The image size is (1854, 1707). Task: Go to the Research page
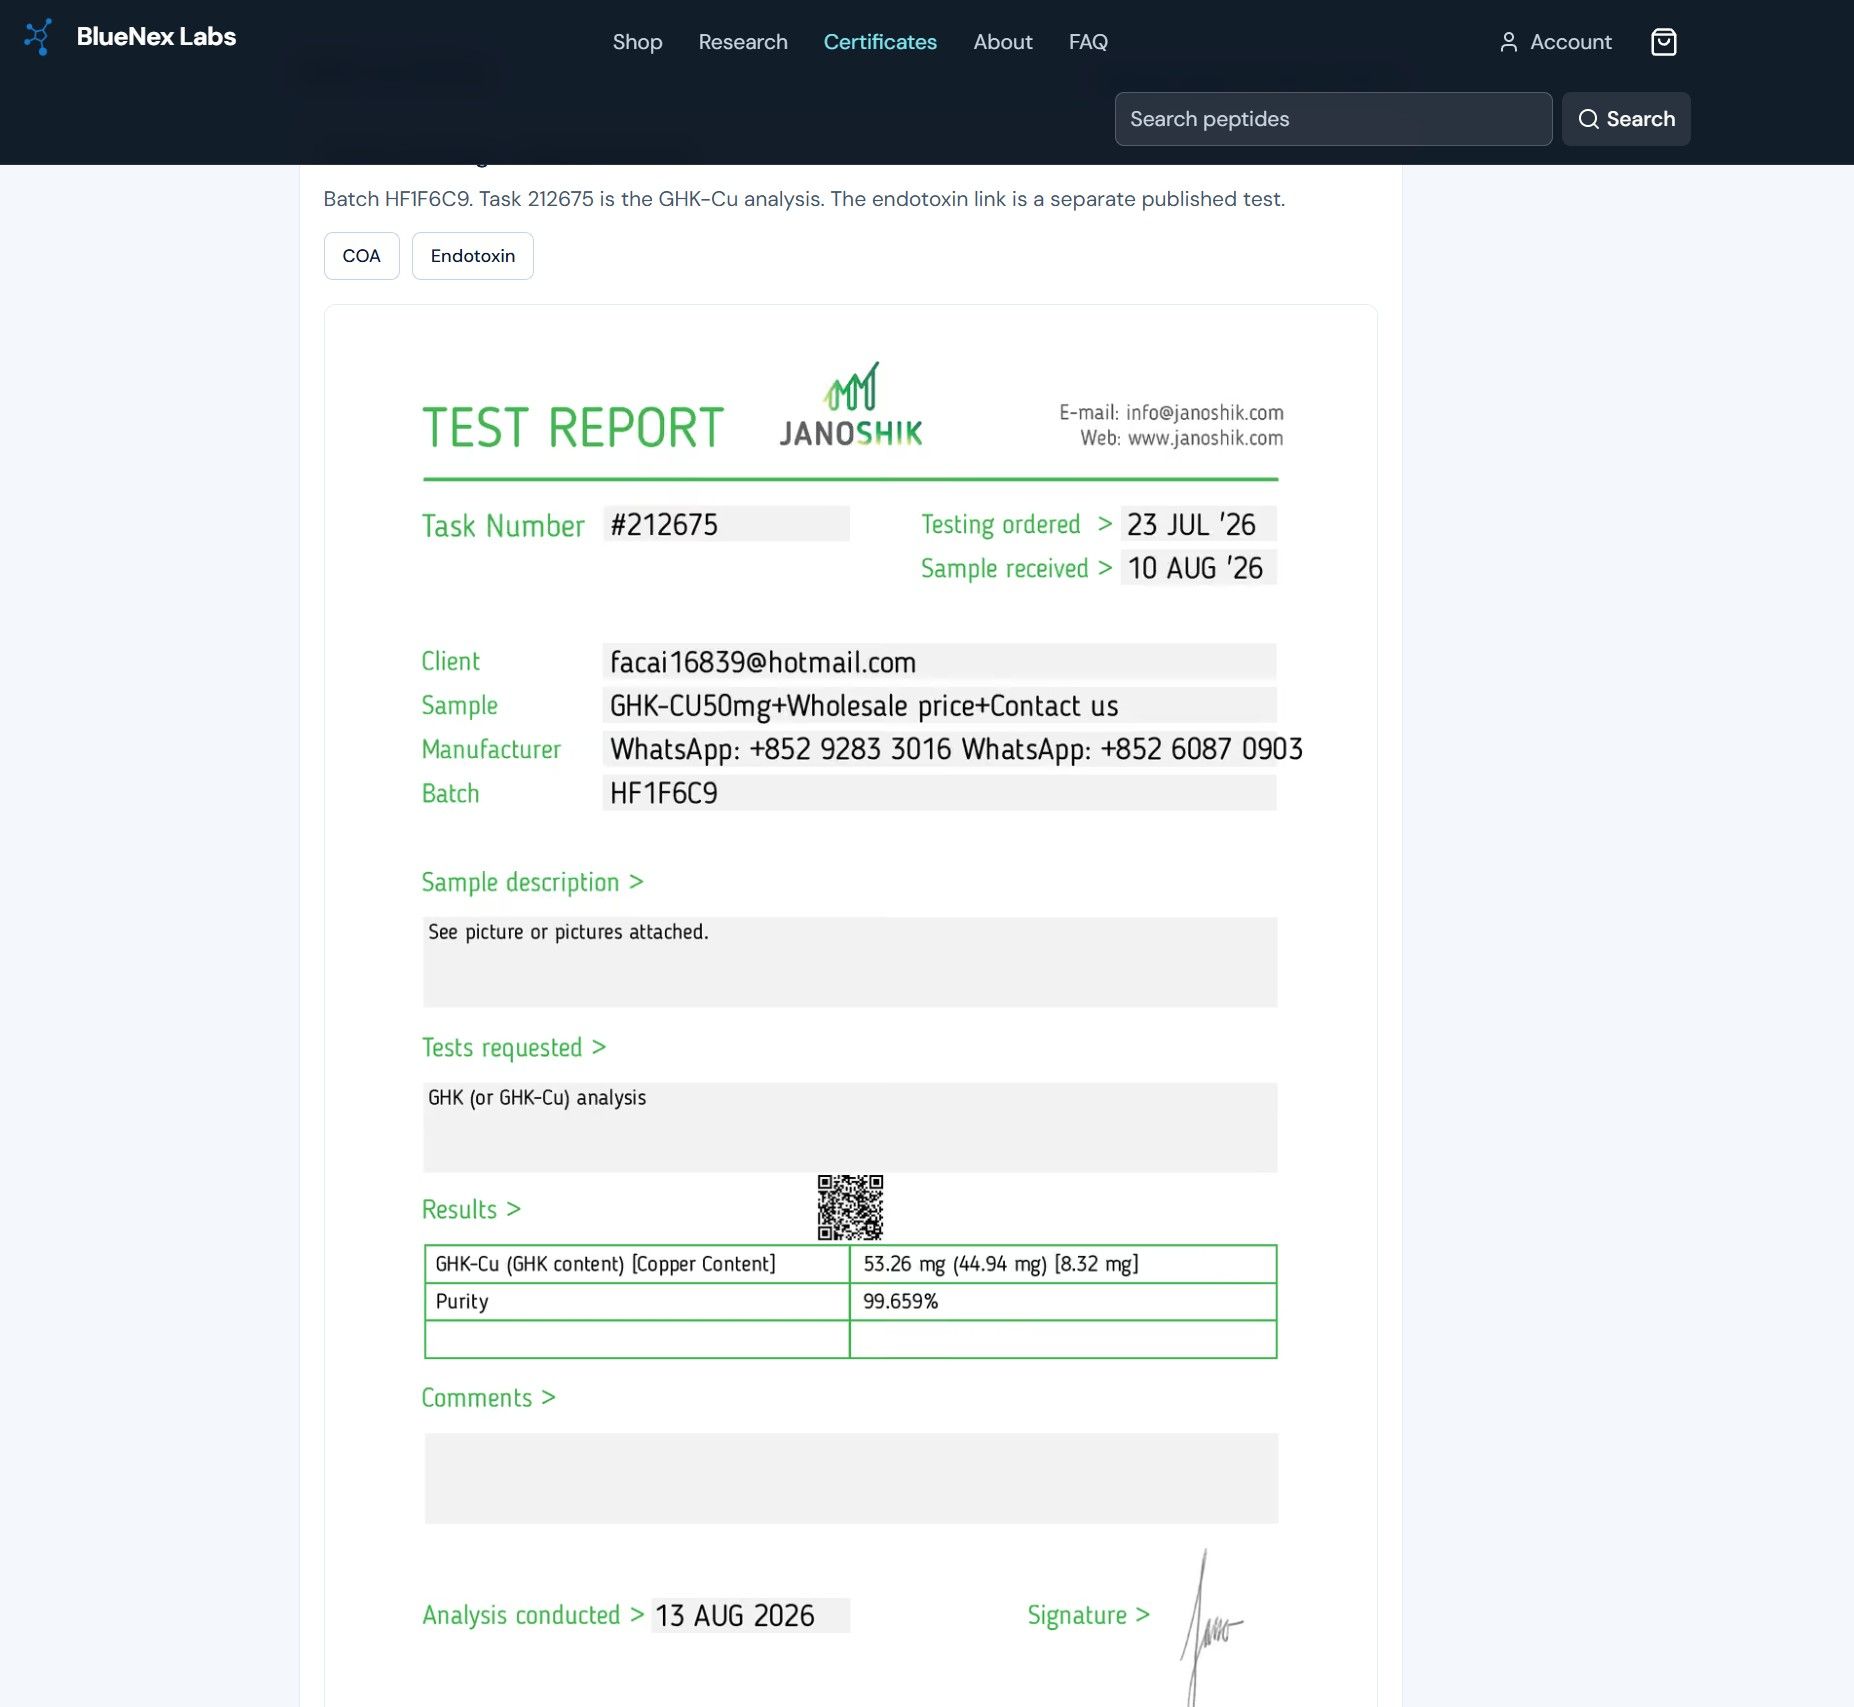743,42
